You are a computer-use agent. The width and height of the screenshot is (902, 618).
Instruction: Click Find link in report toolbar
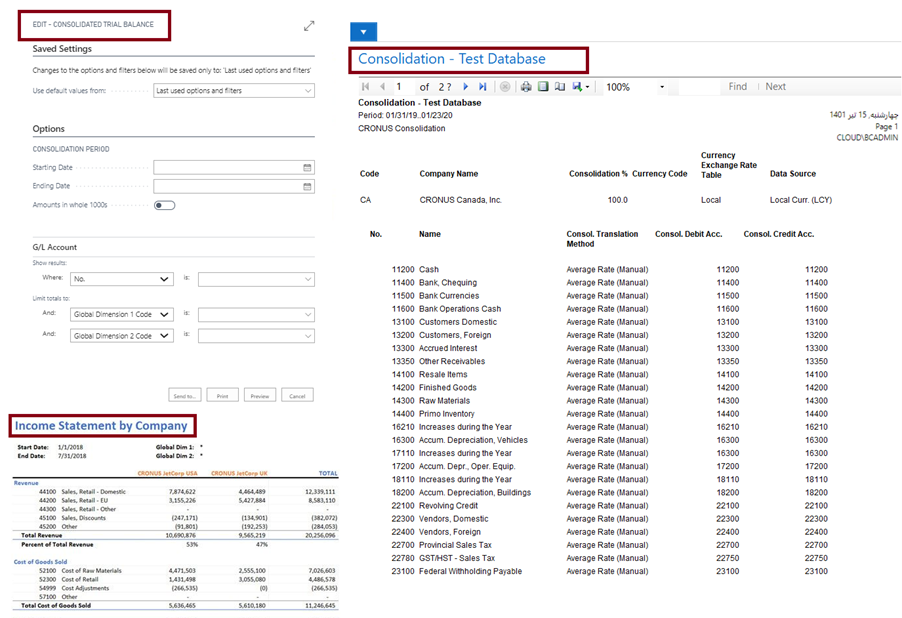(737, 87)
